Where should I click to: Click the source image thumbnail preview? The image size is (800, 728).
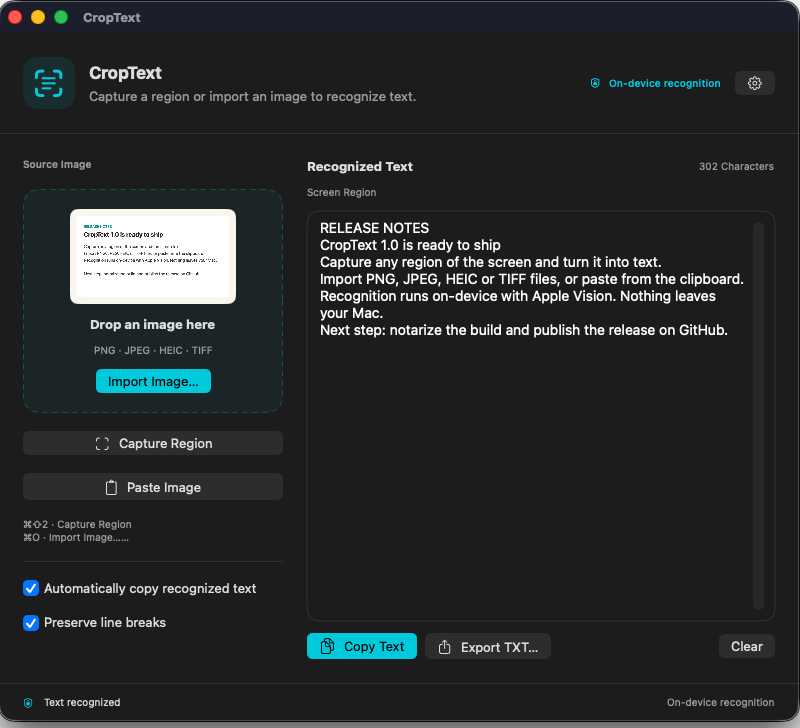[153, 257]
